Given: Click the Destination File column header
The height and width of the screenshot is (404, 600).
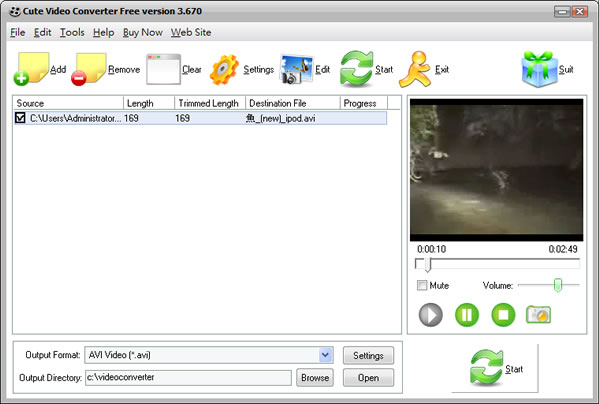Looking at the screenshot, I should 293,103.
